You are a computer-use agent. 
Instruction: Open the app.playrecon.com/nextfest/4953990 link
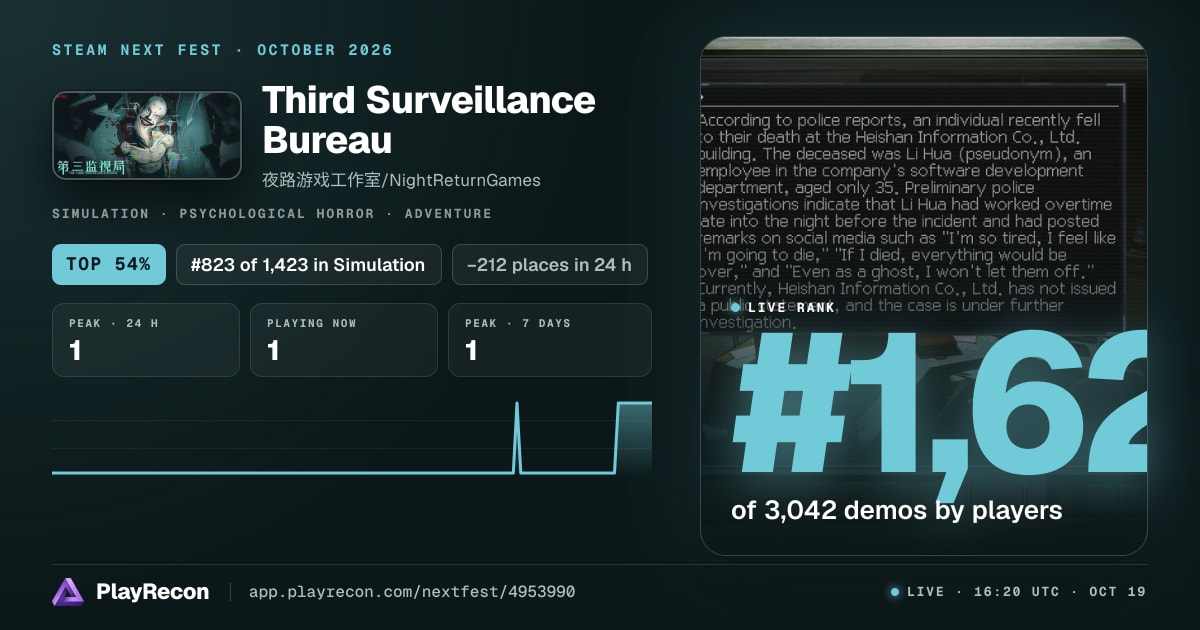[x=412, y=592]
